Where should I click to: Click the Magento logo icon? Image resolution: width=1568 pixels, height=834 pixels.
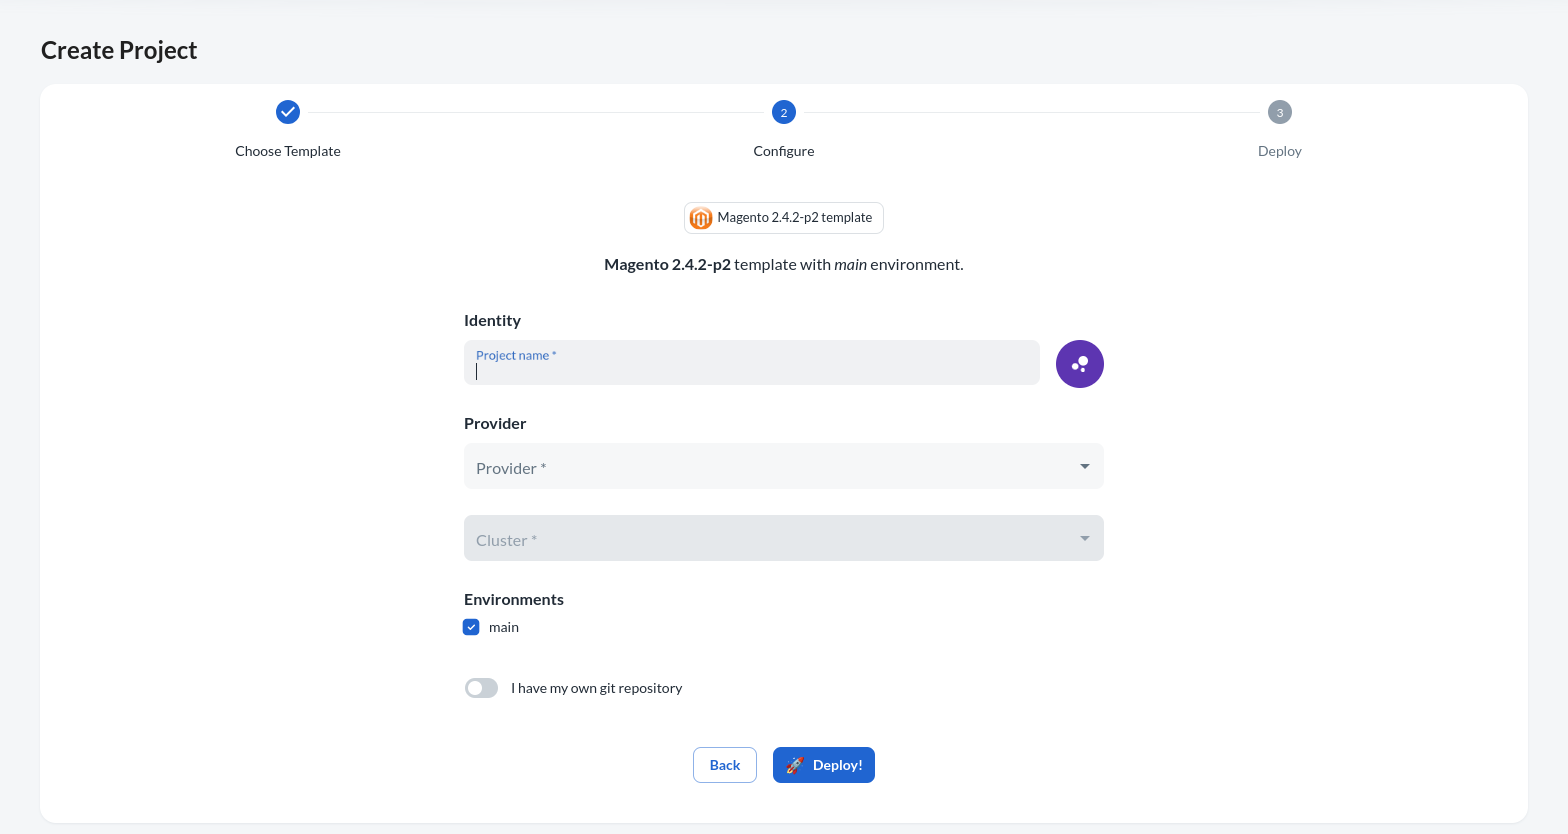point(701,218)
